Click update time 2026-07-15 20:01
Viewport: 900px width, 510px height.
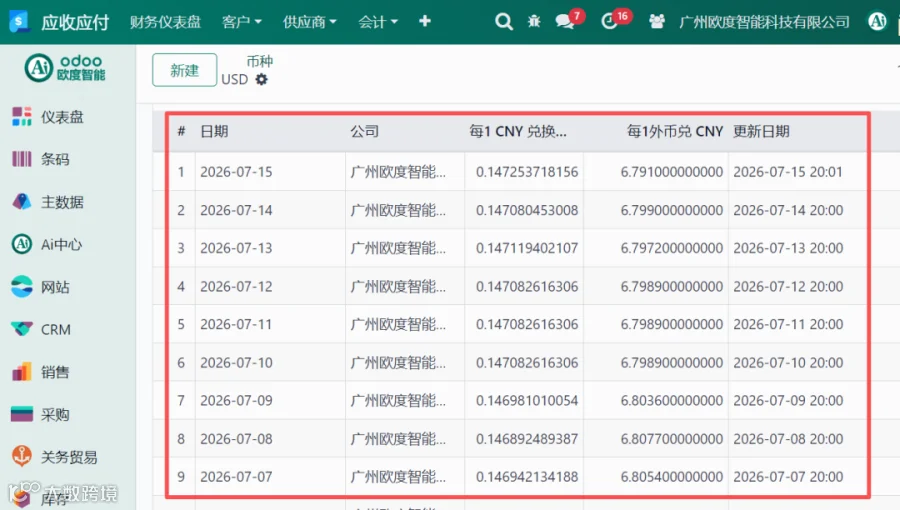(x=788, y=172)
